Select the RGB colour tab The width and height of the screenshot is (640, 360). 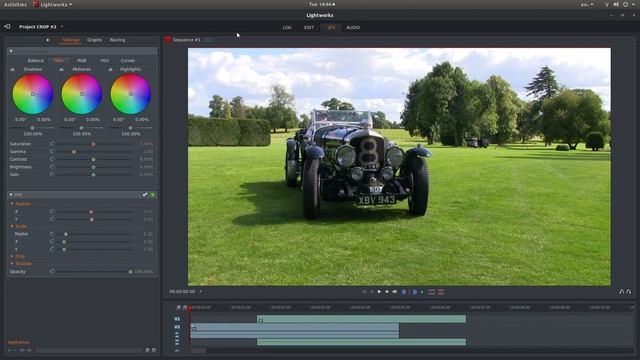(82, 60)
